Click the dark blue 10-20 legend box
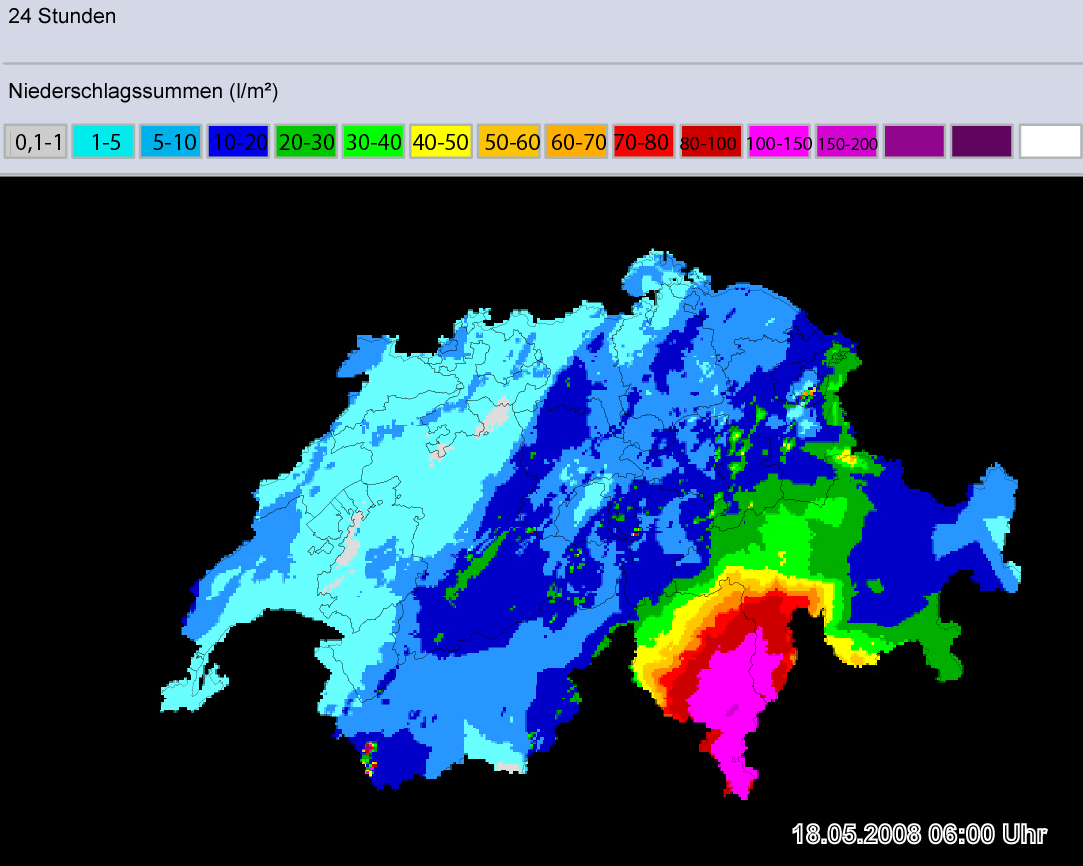The width and height of the screenshot is (1083, 866). [x=238, y=142]
